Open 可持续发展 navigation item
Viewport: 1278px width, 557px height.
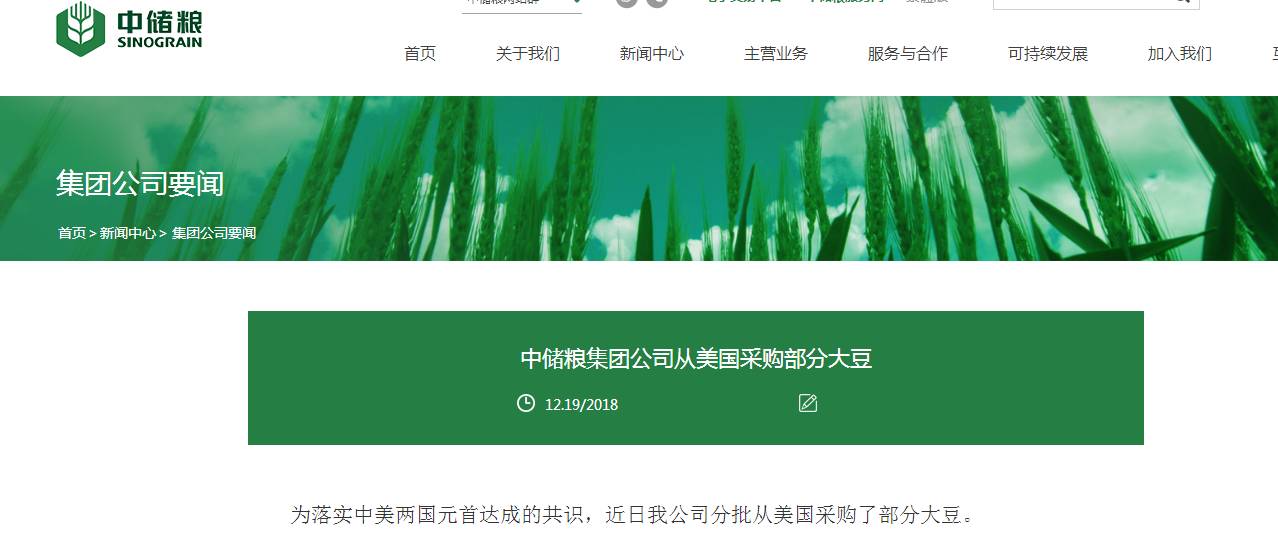pos(1048,54)
